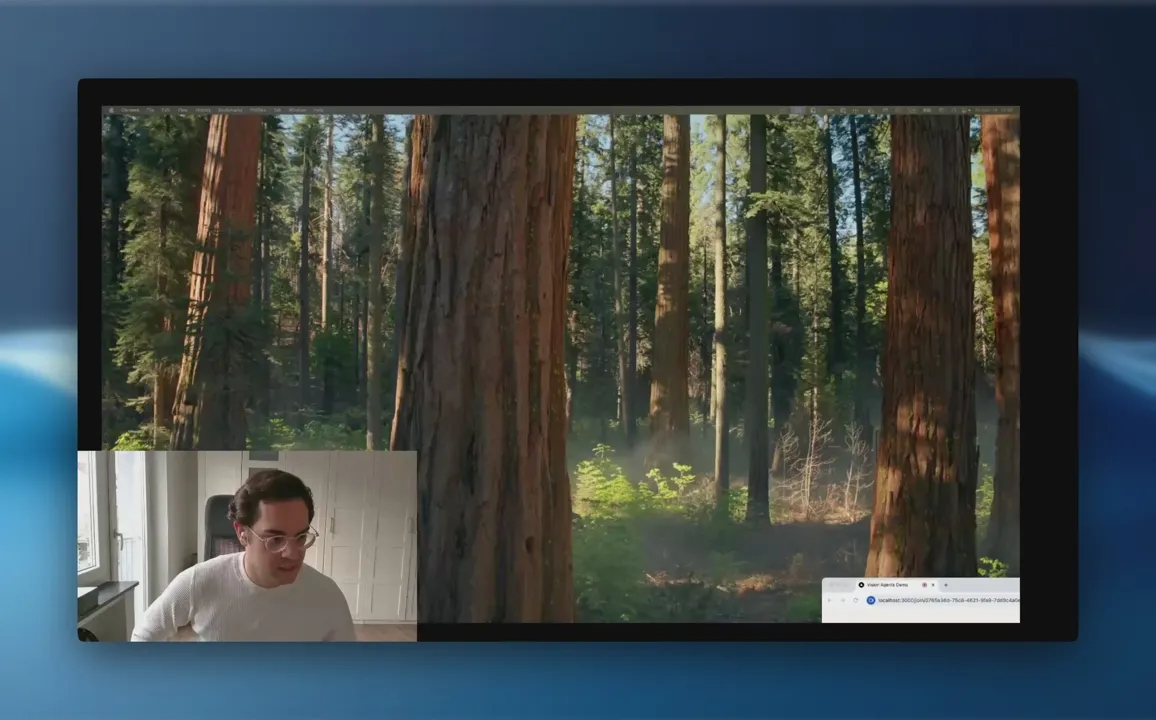Click the Vision Agents Demo tab favicon

[861, 585]
